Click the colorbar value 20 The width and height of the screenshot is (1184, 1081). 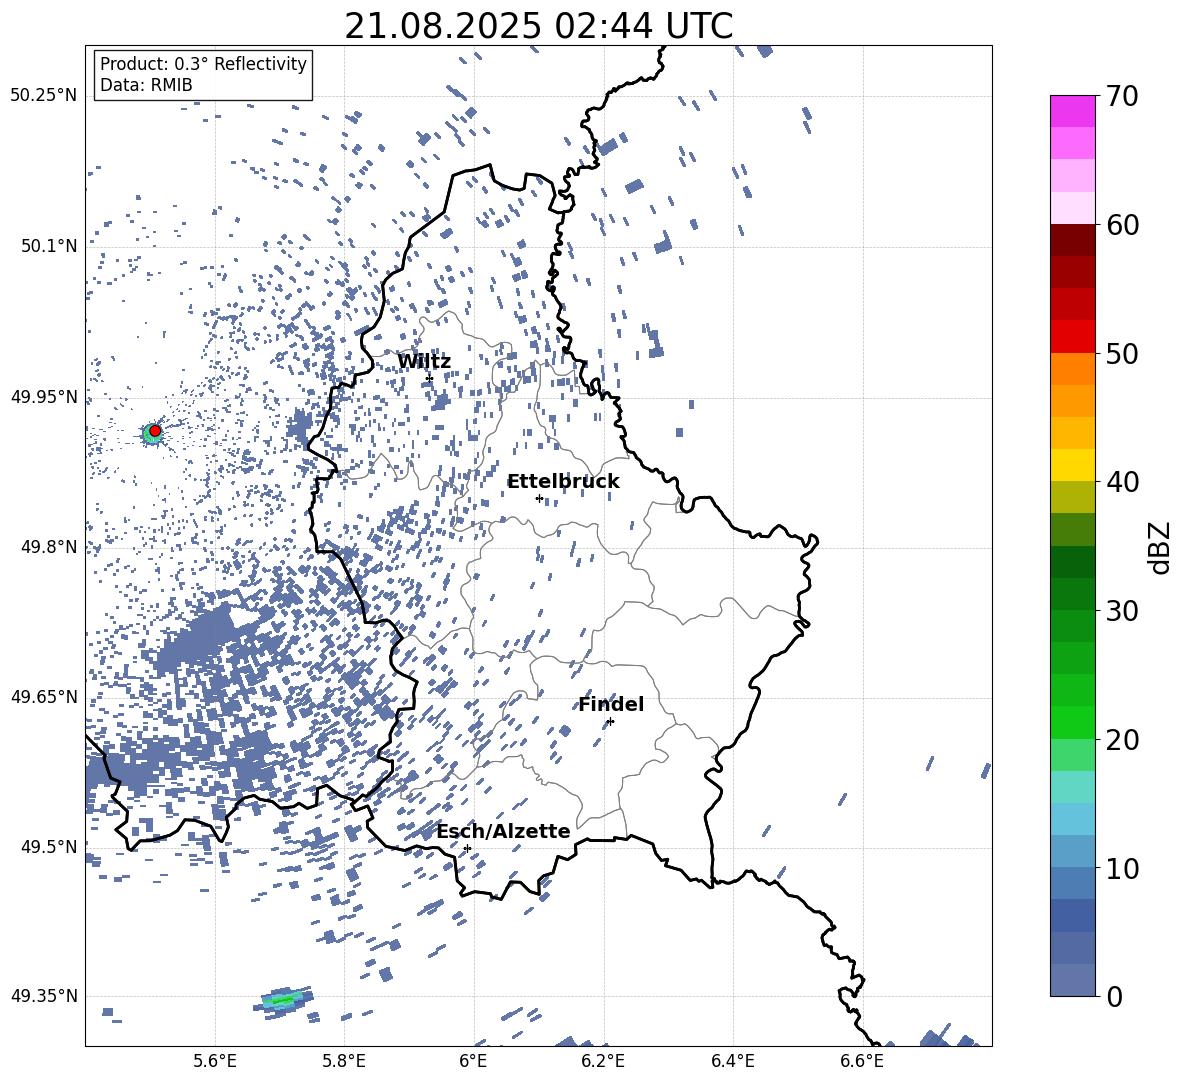click(x=1122, y=739)
